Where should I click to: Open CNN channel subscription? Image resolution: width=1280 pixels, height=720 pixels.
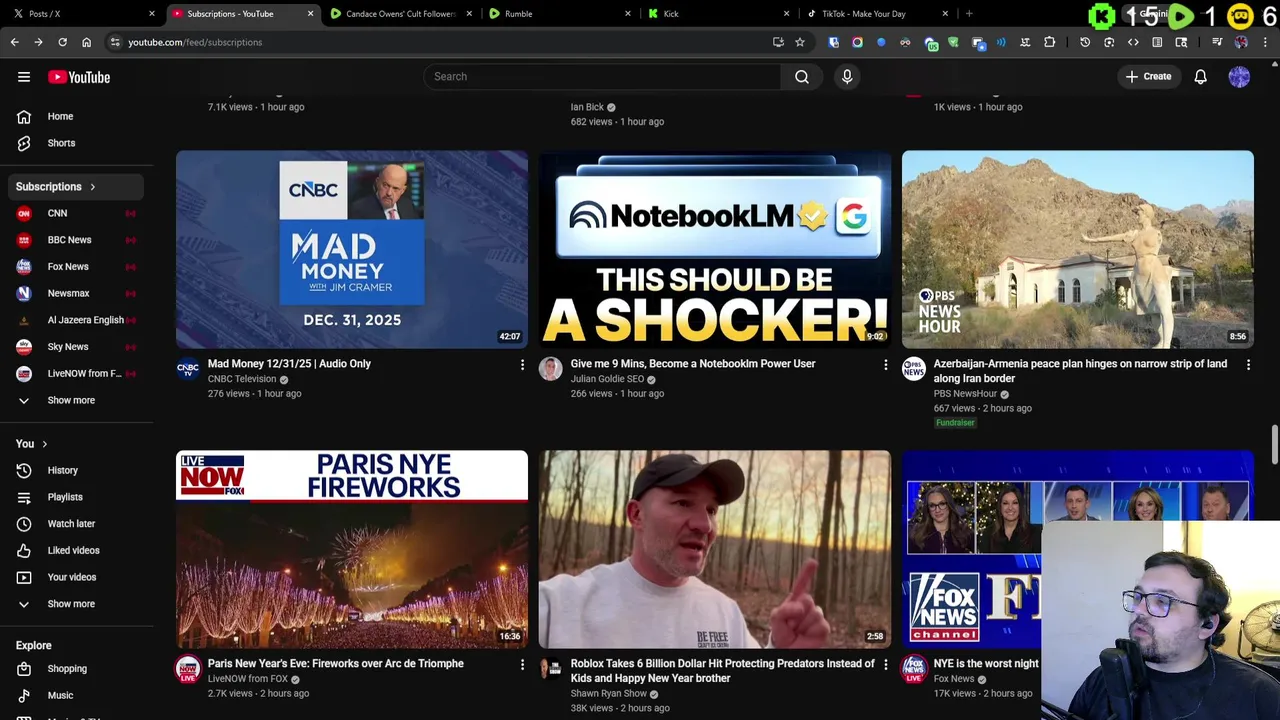pyautogui.click(x=78, y=213)
